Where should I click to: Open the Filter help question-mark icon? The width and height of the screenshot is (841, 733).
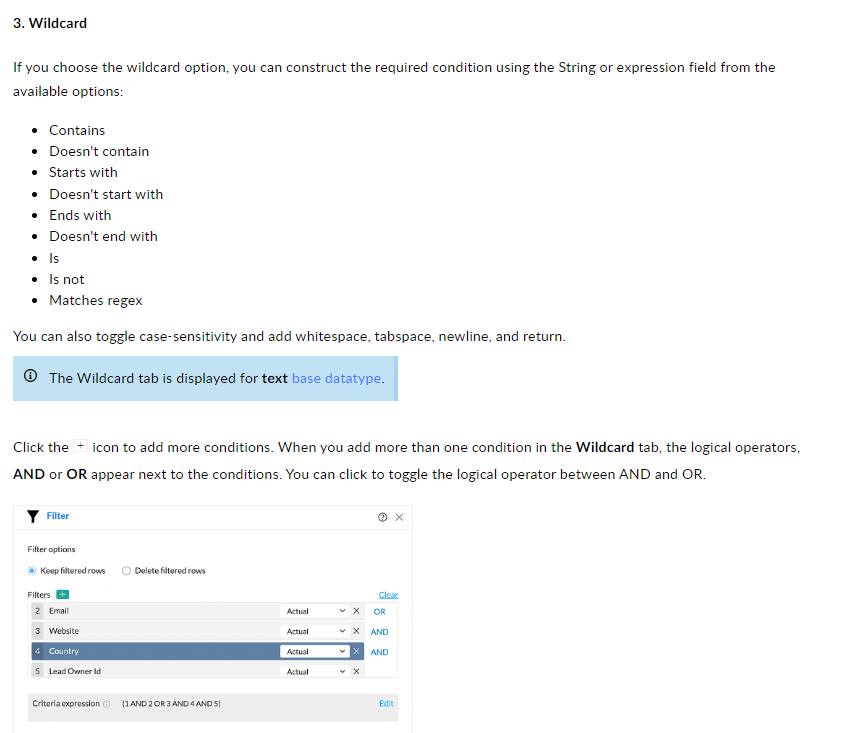tap(383, 517)
